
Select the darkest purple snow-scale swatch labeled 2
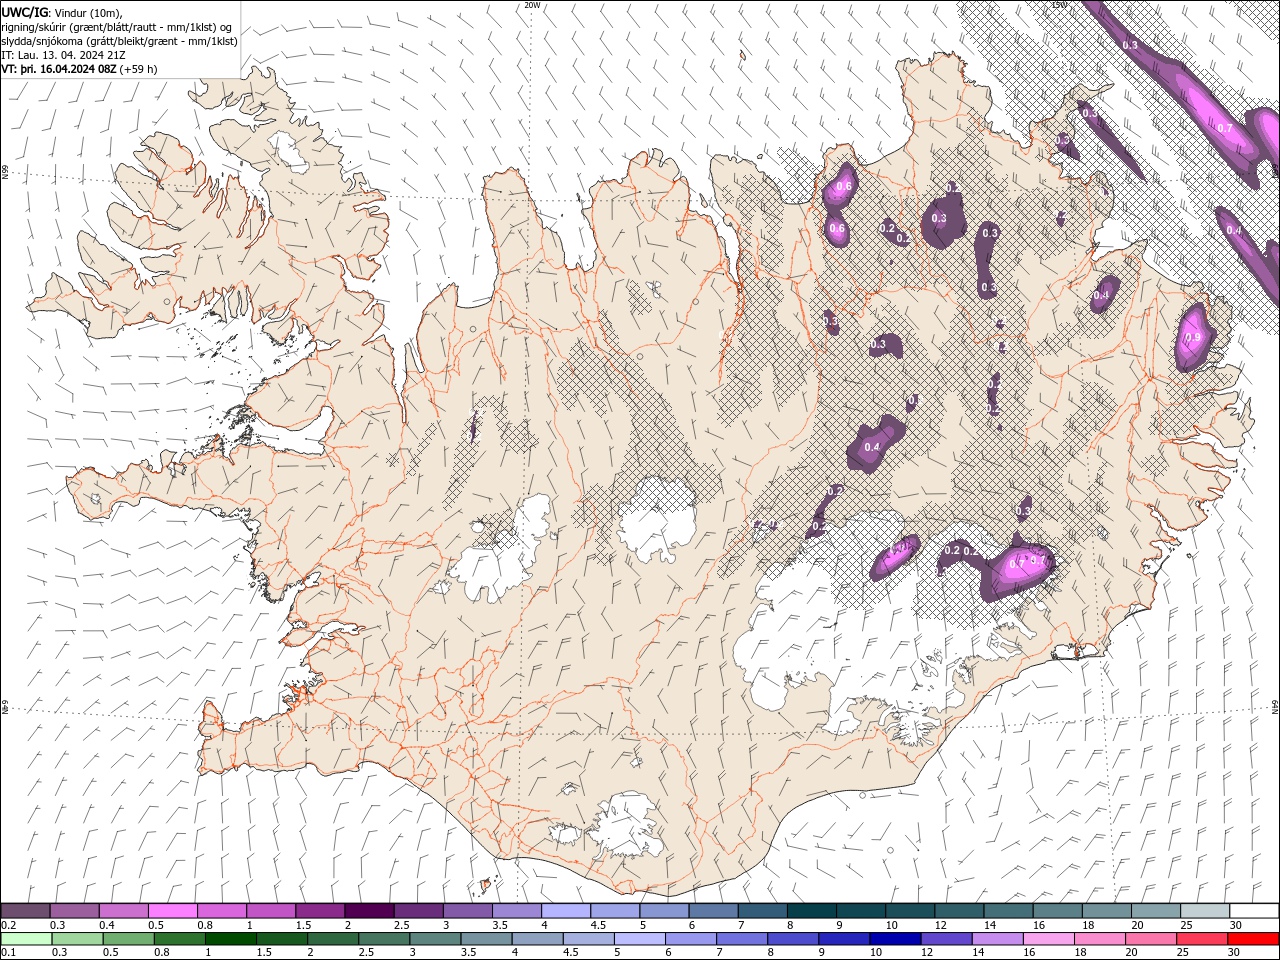click(368, 911)
